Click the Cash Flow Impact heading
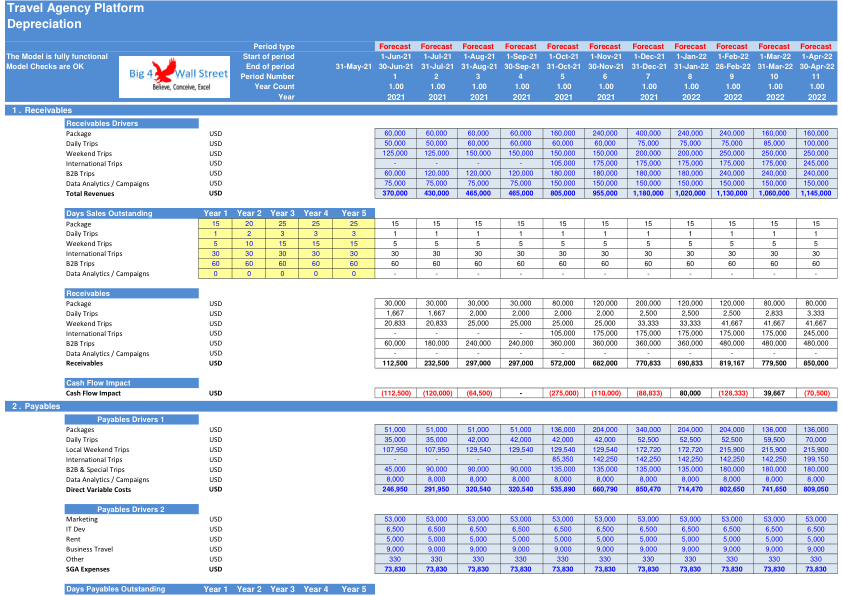Viewport: 842px width, 596px height. pyautogui.click(x=132, y=383)
